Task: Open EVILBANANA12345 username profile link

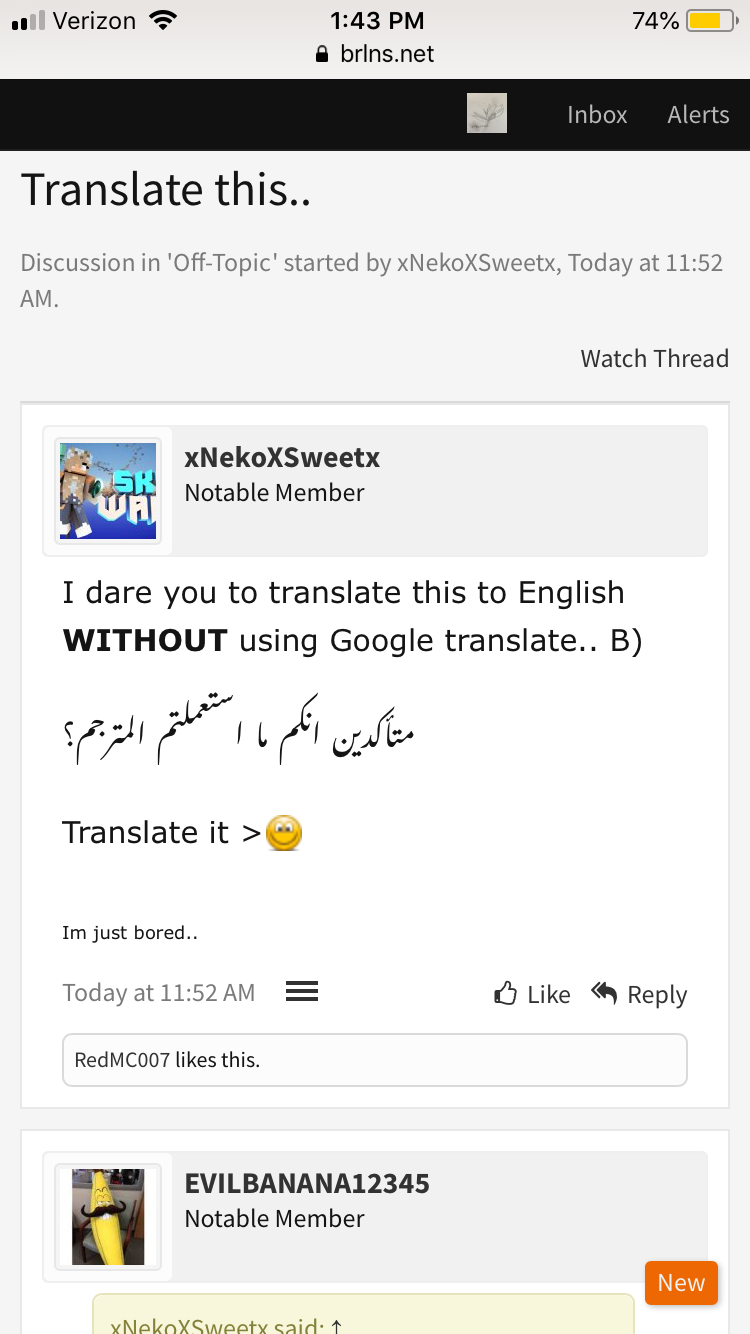Action: tap(307, 1184)
